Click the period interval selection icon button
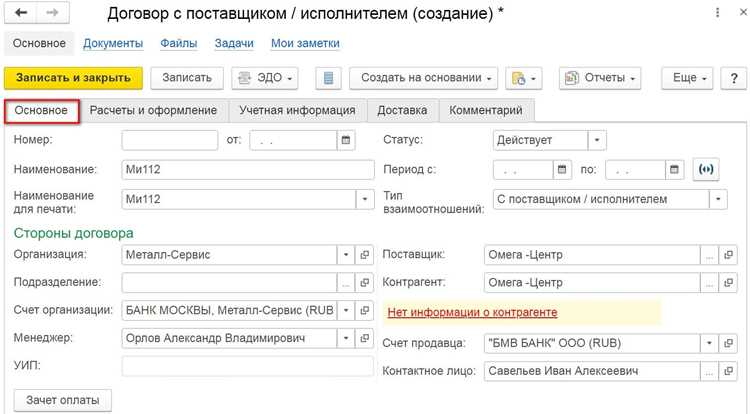 click(x=706, y=169)
